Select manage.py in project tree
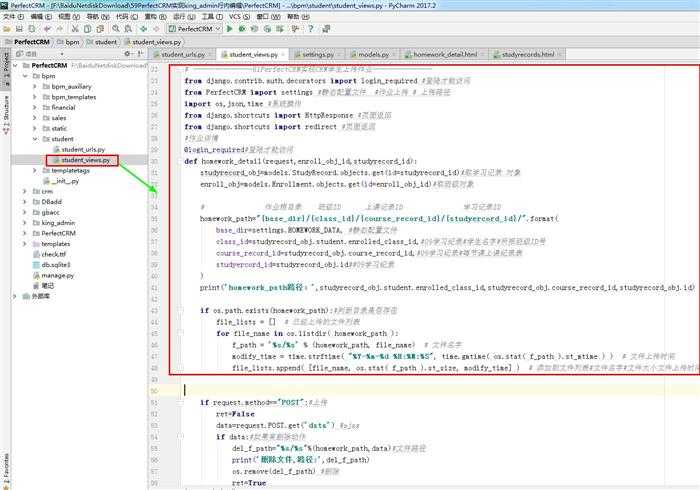 click(53, 275)
